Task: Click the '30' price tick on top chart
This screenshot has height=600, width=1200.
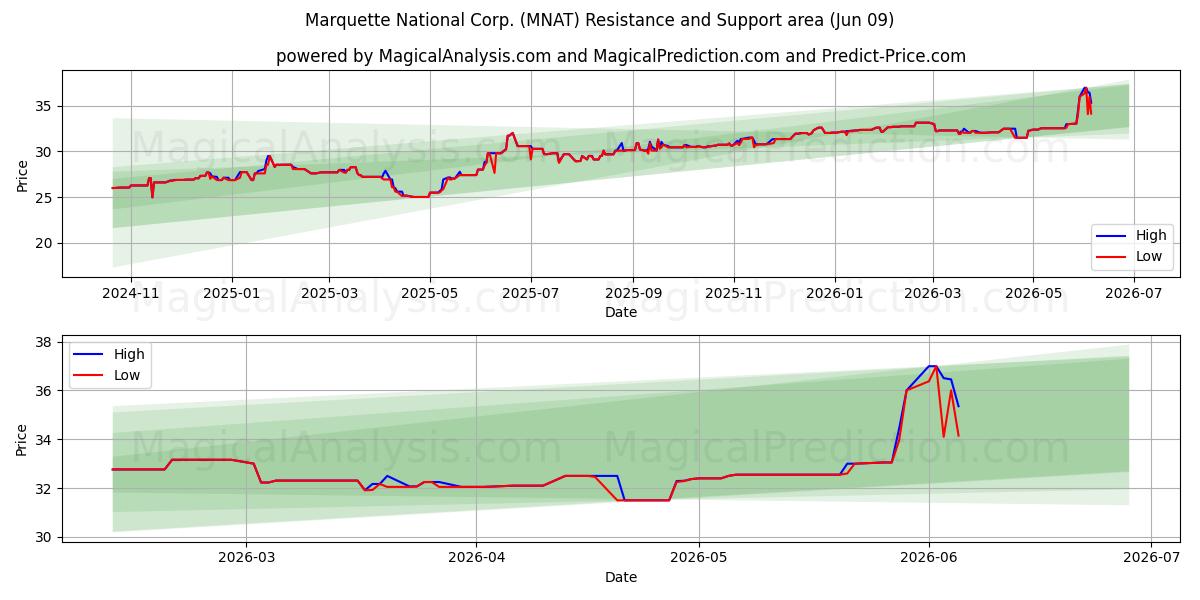Action: (46, 152)
